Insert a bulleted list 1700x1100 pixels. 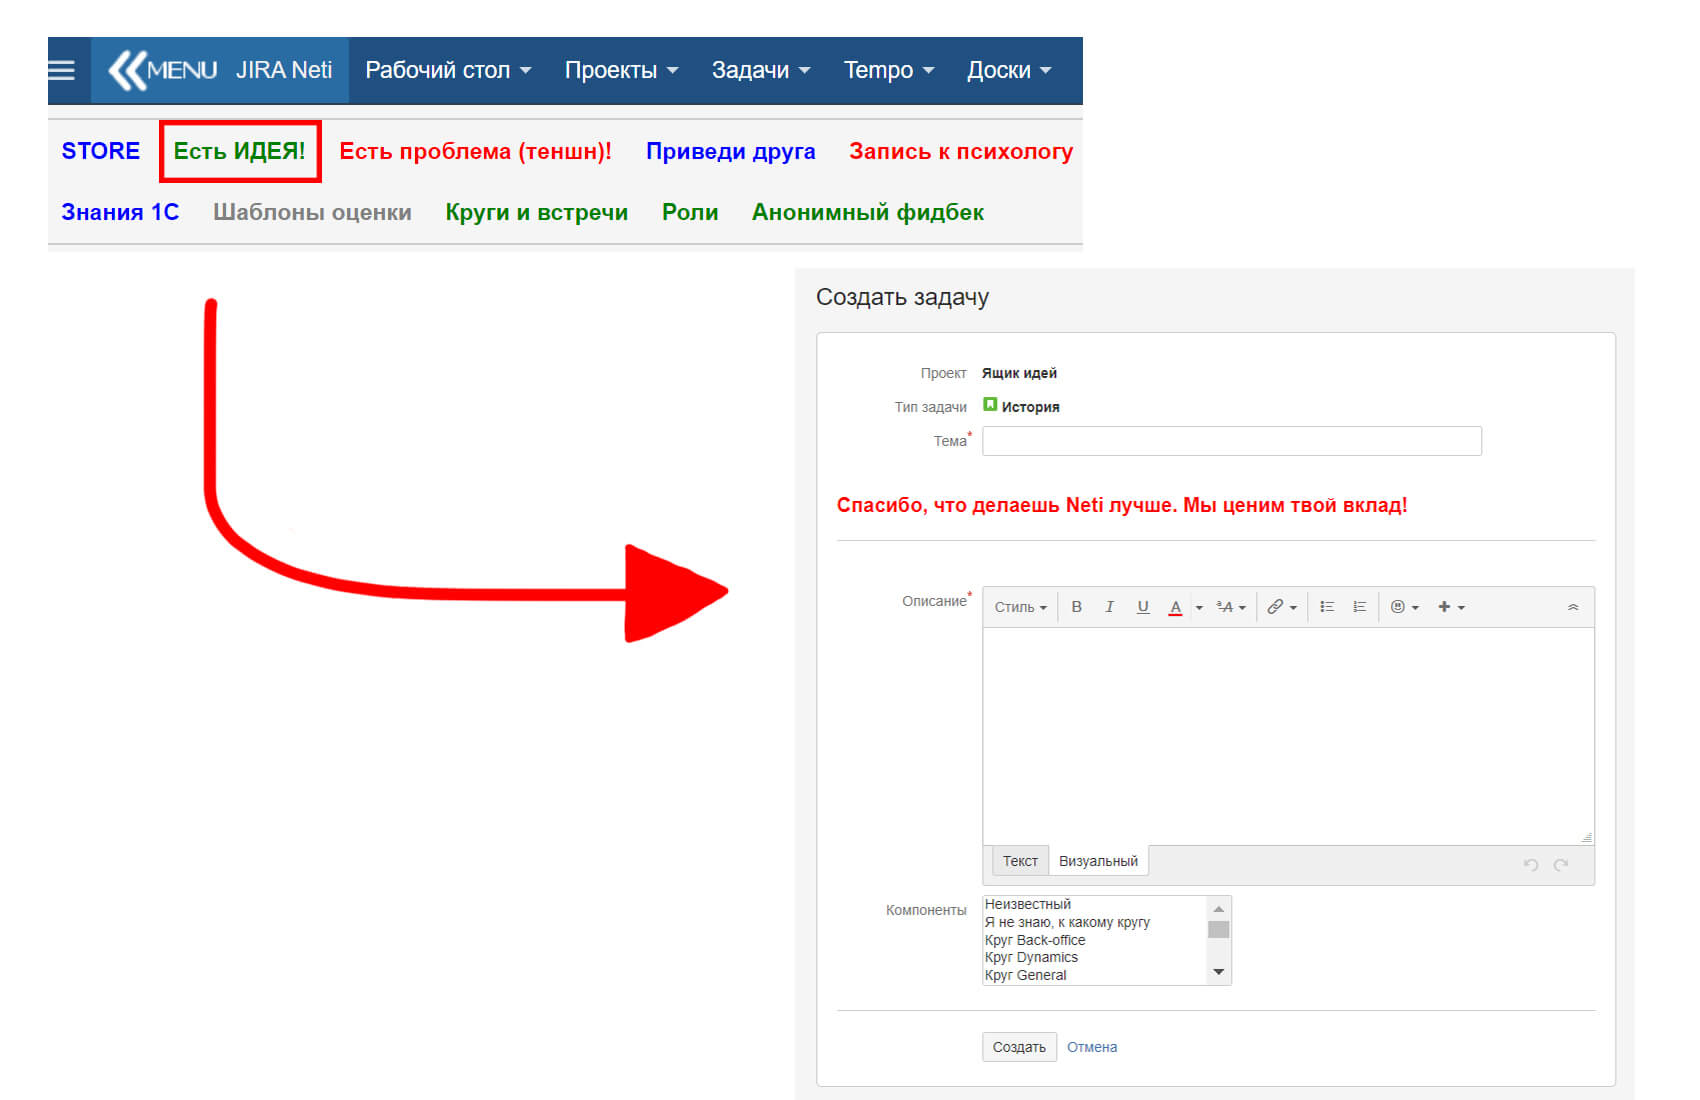pyautogui.click(x=1327, y=607)
